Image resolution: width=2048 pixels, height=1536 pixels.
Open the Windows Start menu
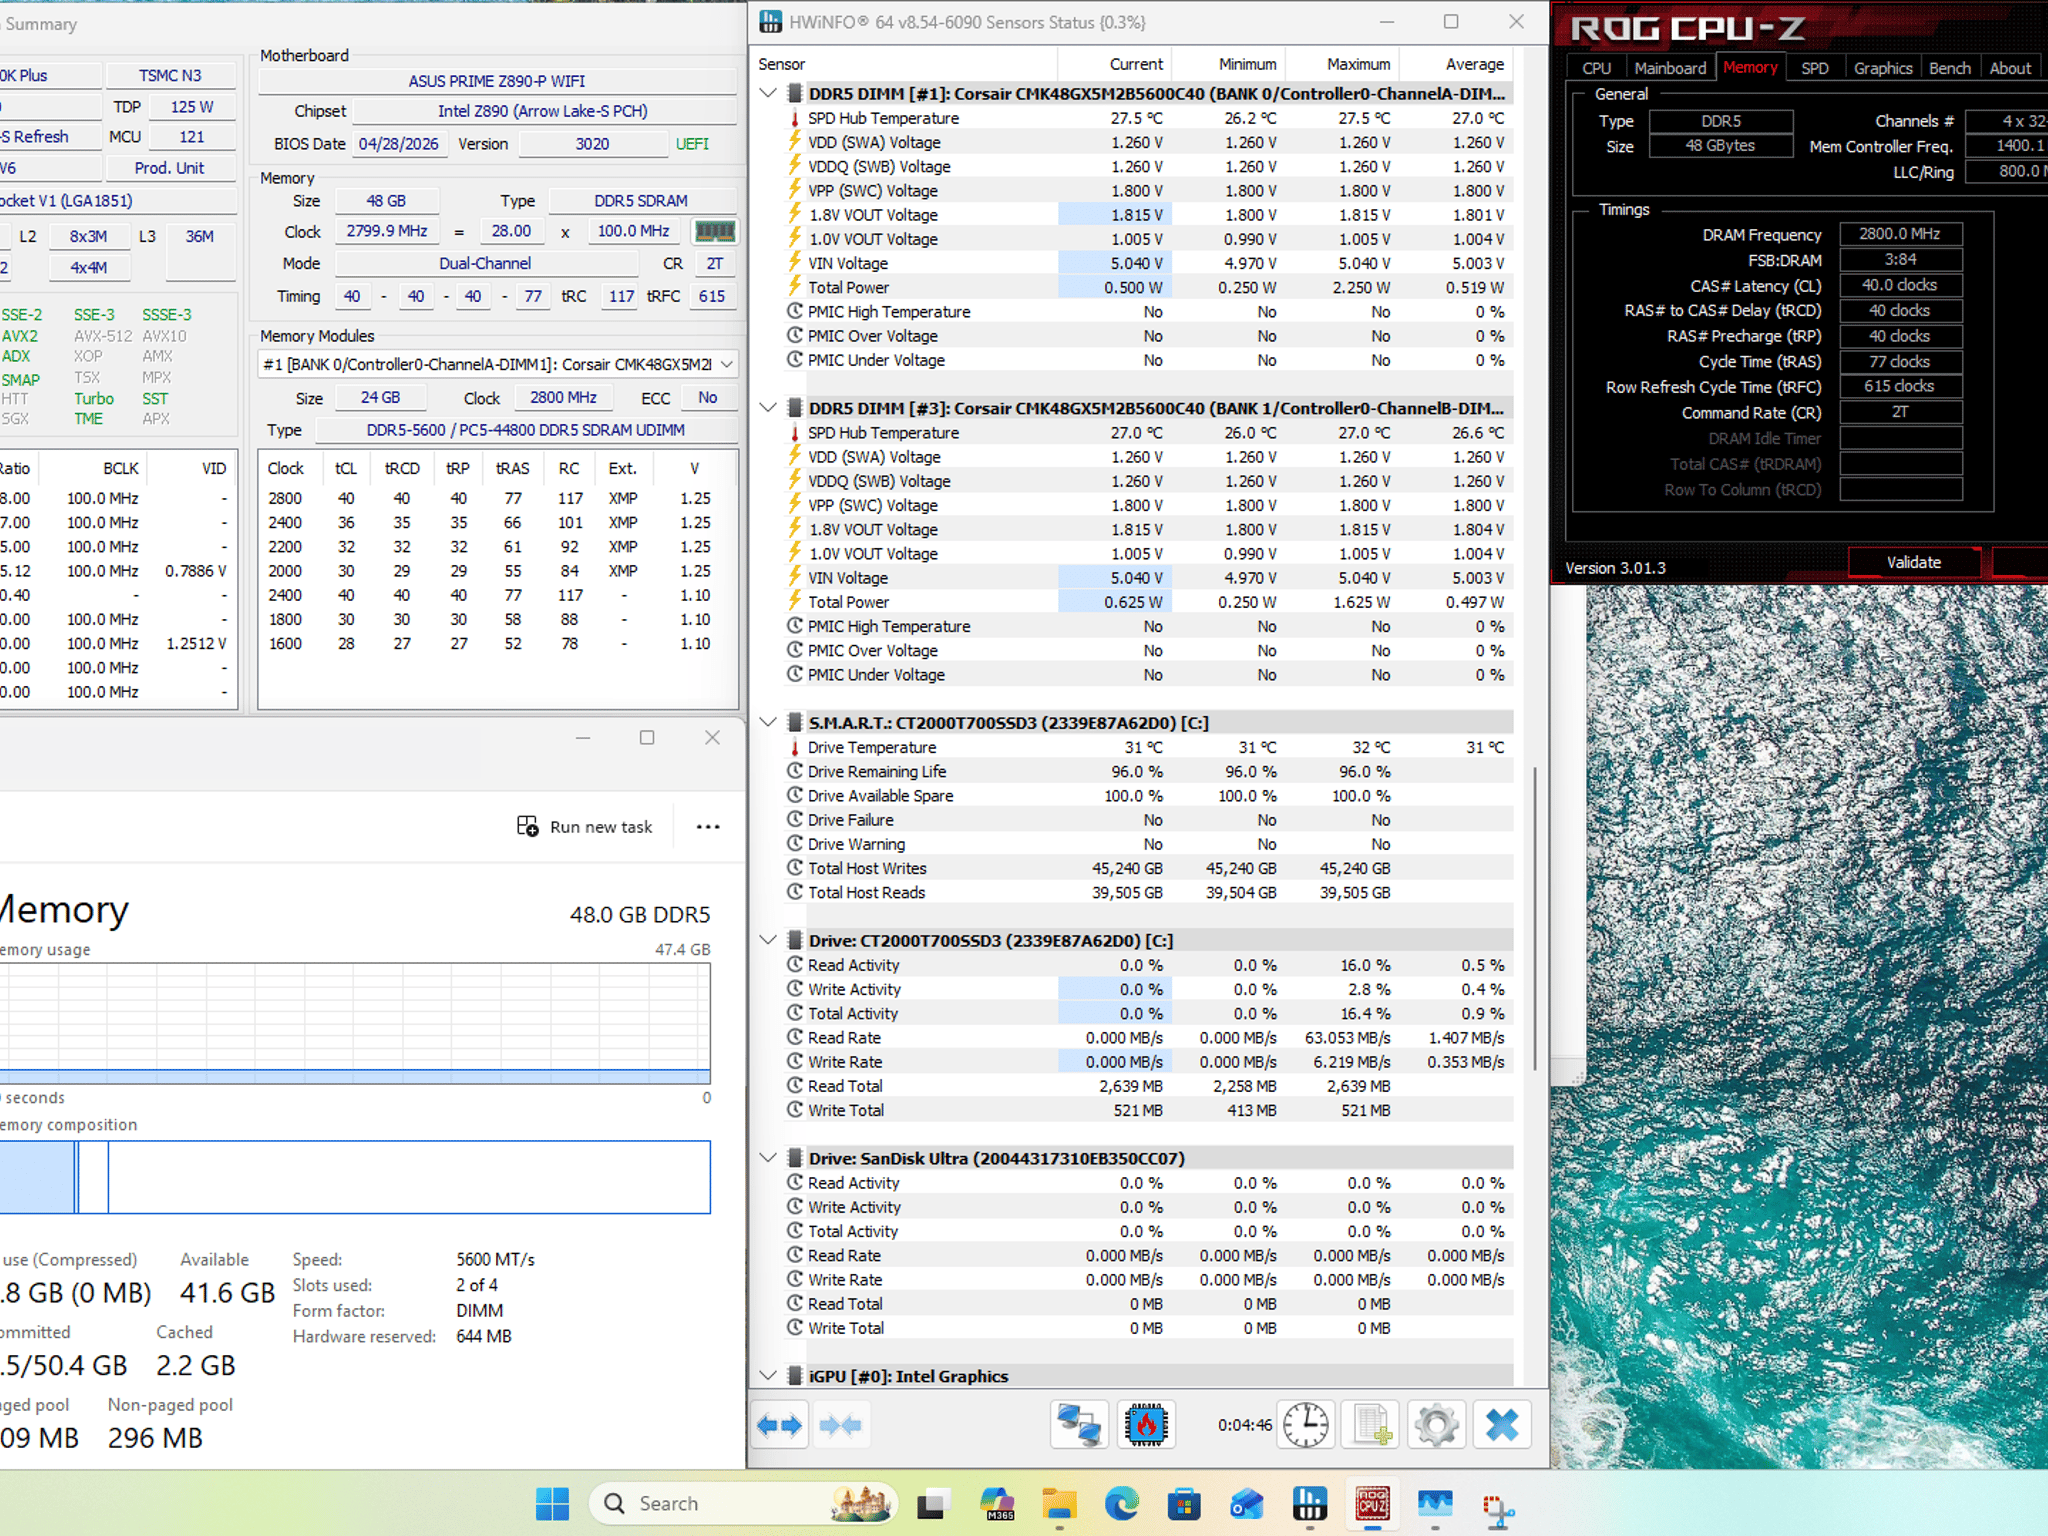click(x=552, y=1503)
